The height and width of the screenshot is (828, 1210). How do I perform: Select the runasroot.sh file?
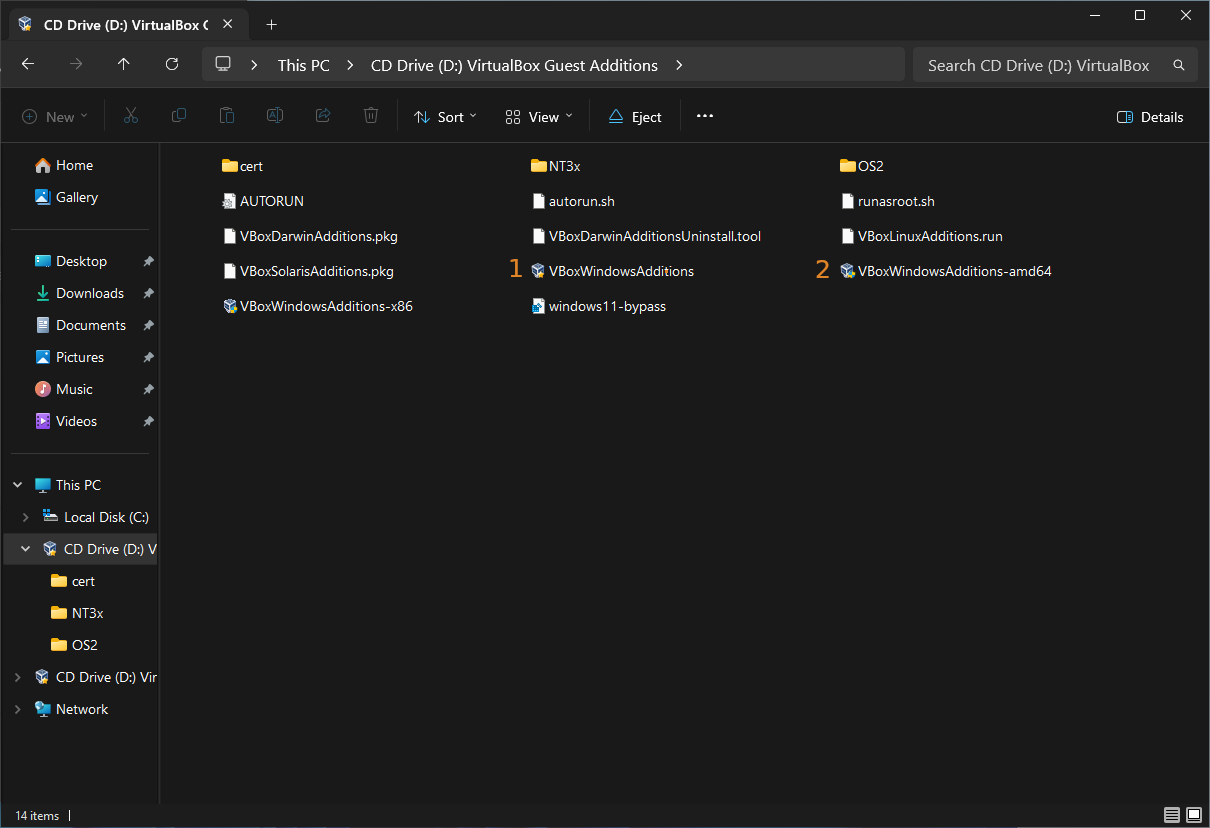pyautogui.click(x=888, y=201)
